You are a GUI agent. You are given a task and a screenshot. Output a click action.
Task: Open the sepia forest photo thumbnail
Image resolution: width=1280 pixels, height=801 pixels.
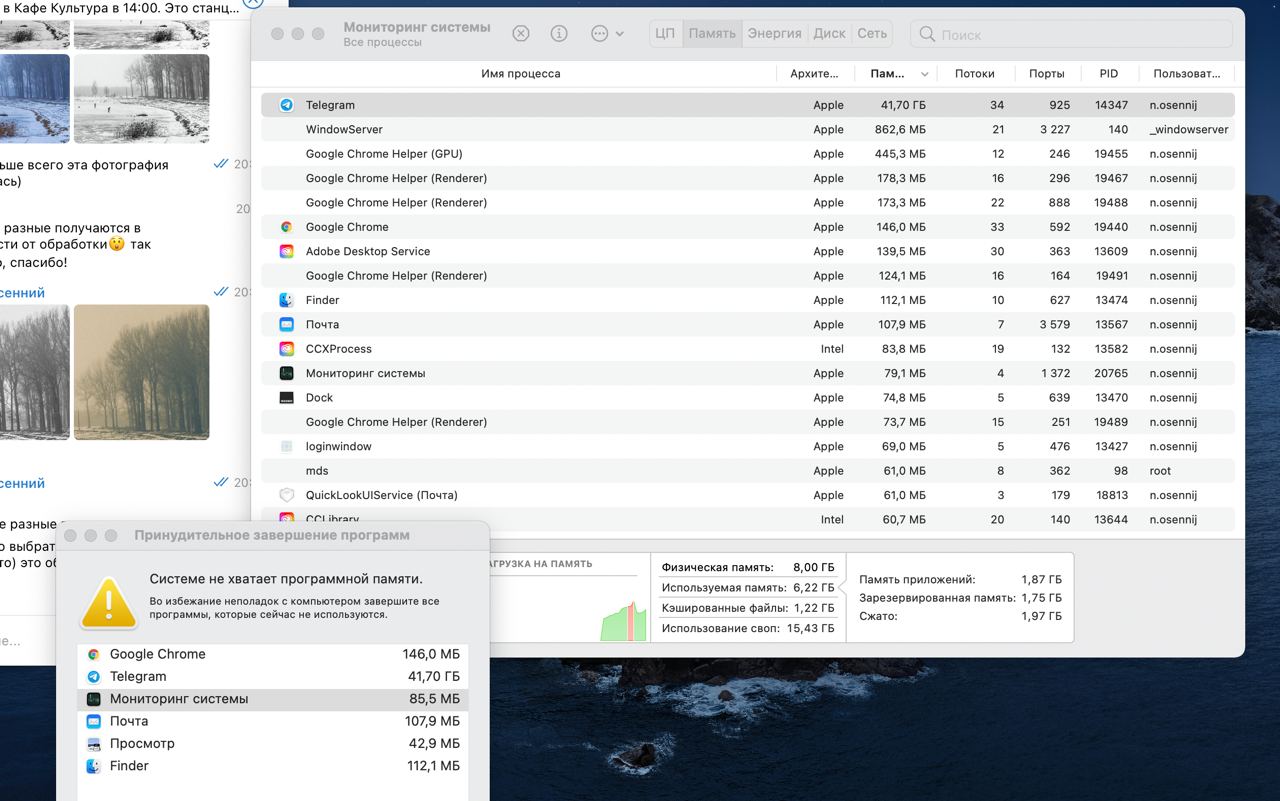point(141,372)
